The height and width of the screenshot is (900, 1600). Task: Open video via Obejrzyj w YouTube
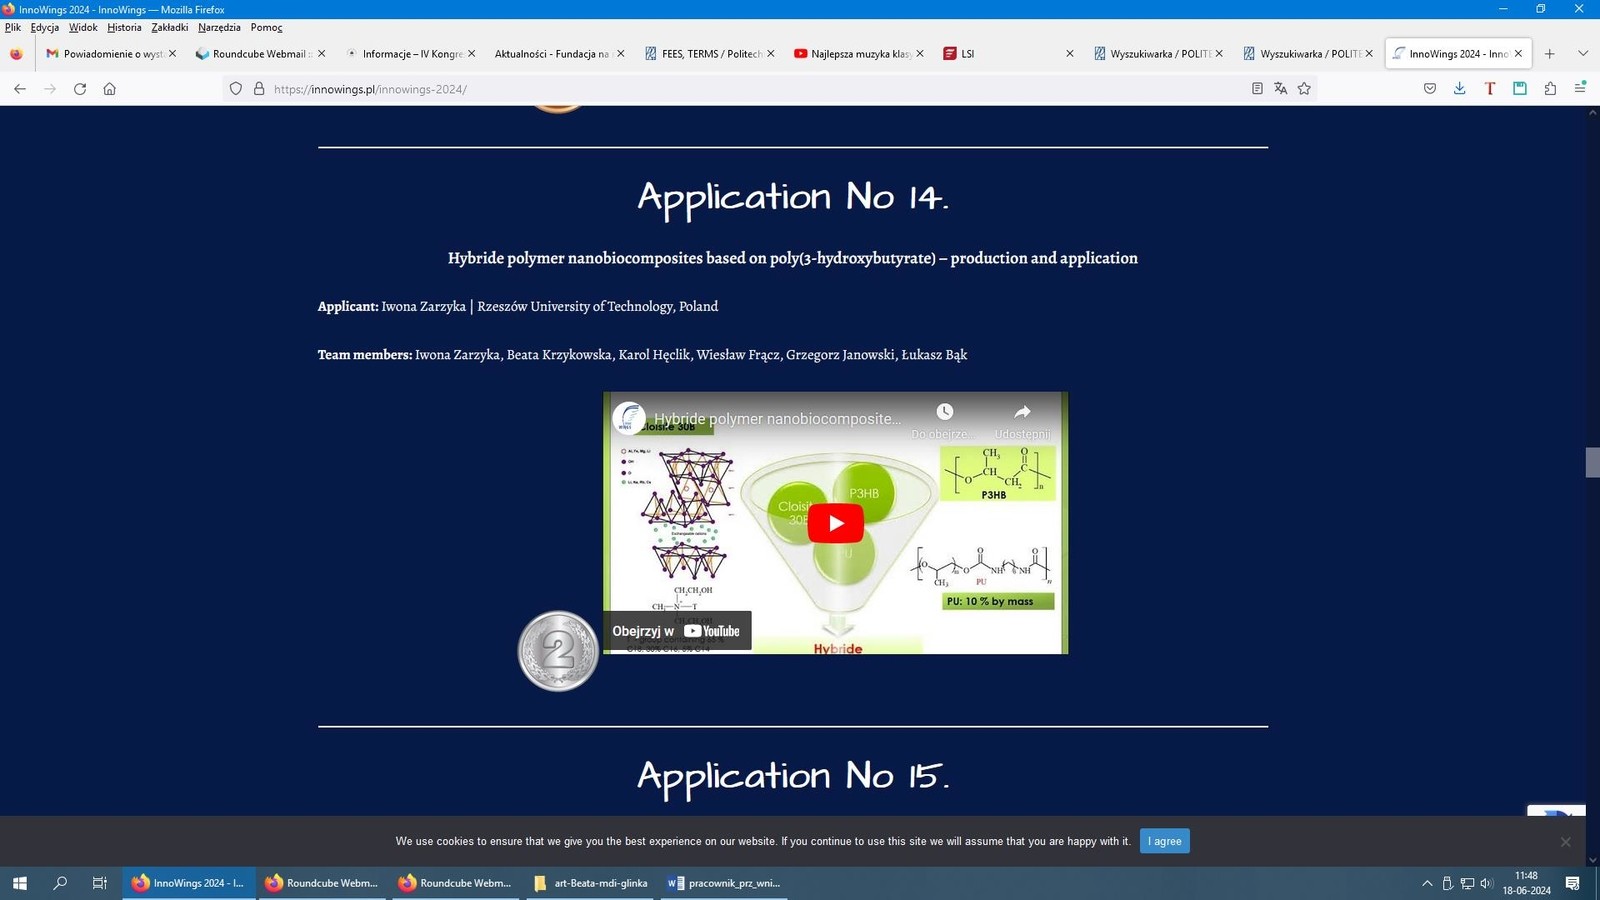677,631
